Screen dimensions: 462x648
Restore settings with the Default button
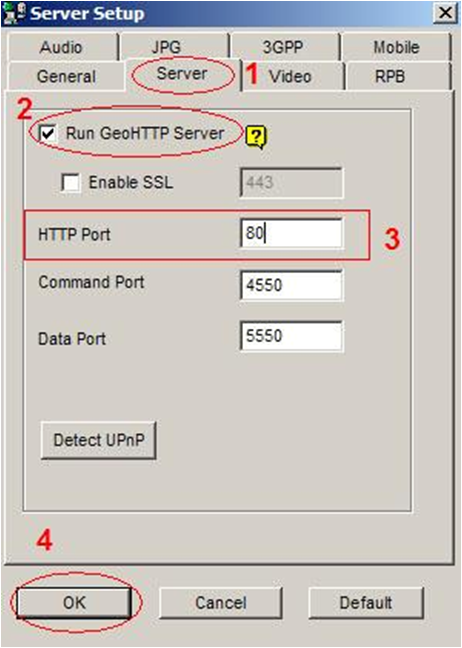point(366,603)
